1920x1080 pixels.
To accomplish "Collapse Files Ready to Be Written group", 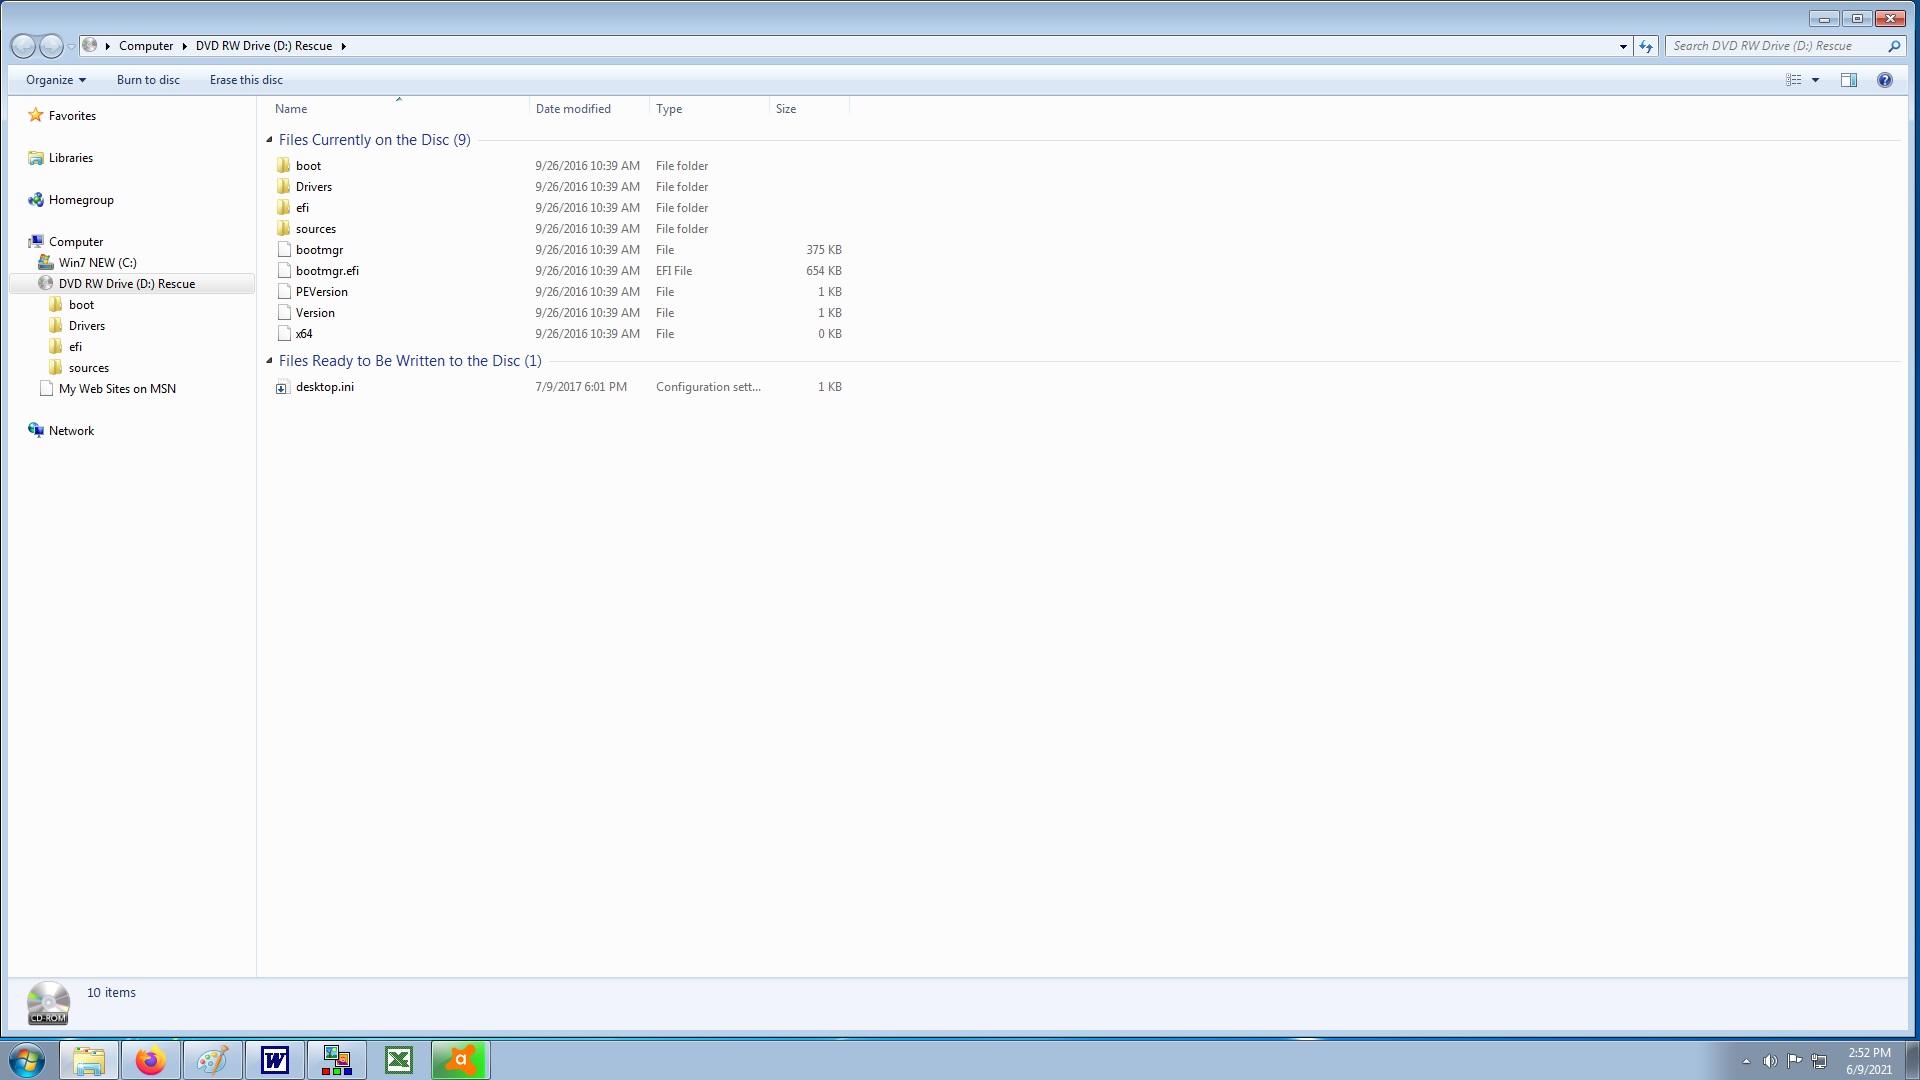I will [x=269, y=361].
